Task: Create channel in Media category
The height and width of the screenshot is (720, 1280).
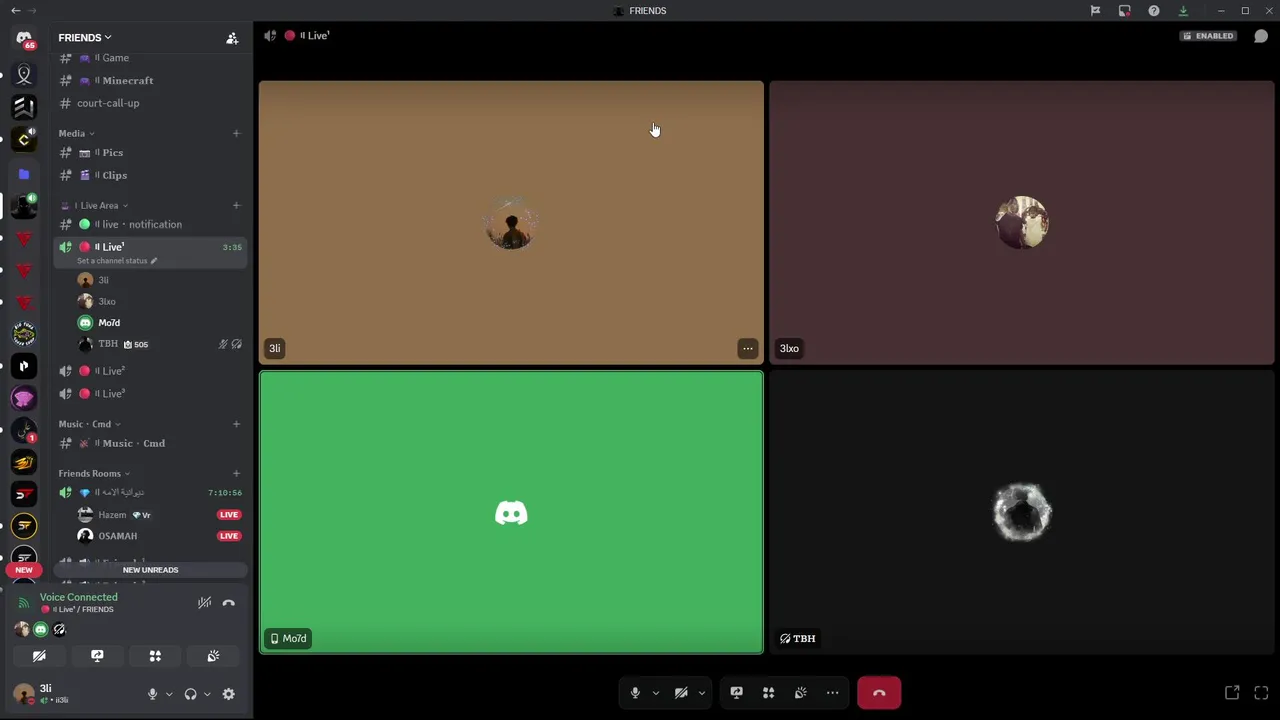Action: pos(236,133)
